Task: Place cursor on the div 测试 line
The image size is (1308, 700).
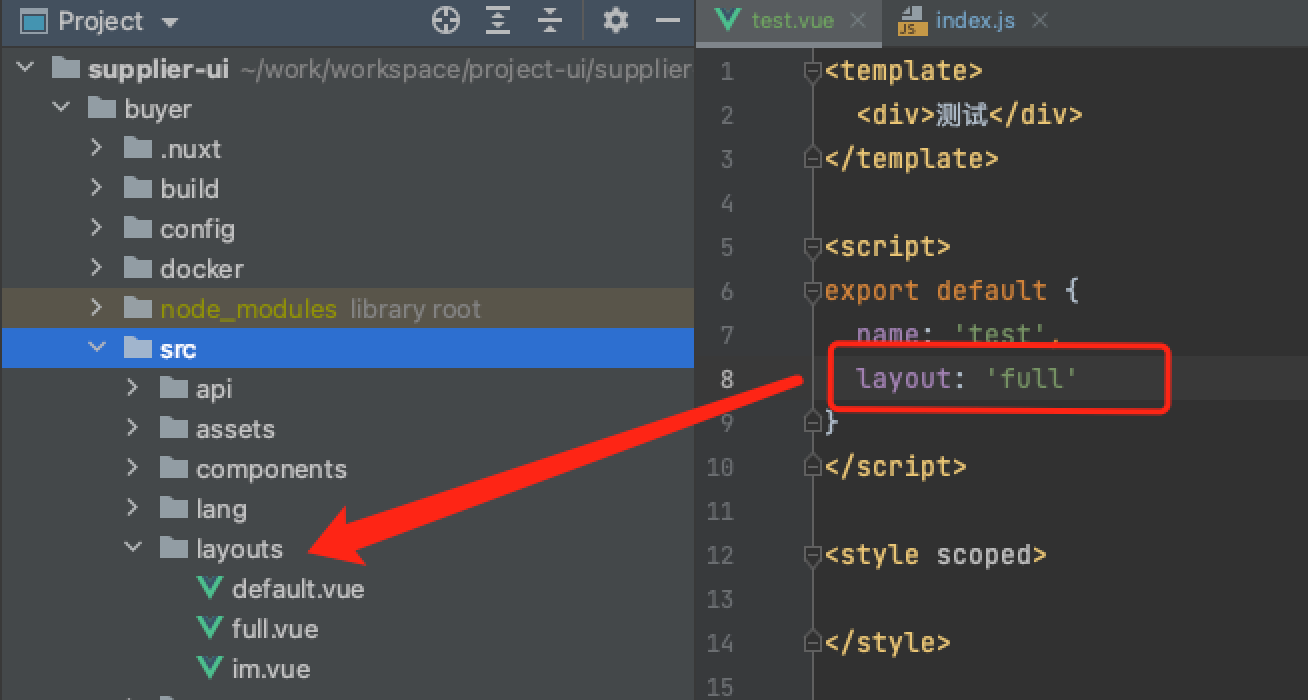Action: coord(969,115)
